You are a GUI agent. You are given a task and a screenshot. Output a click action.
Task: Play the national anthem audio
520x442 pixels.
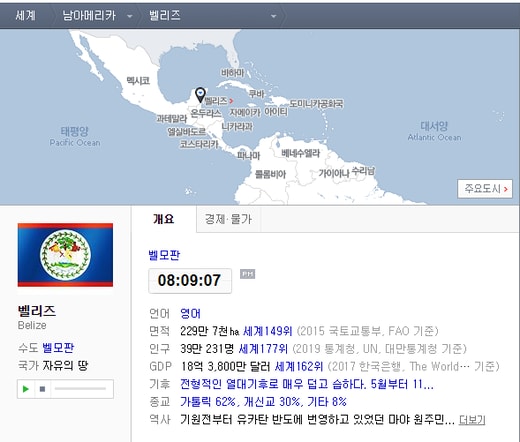tap(26, 389)
